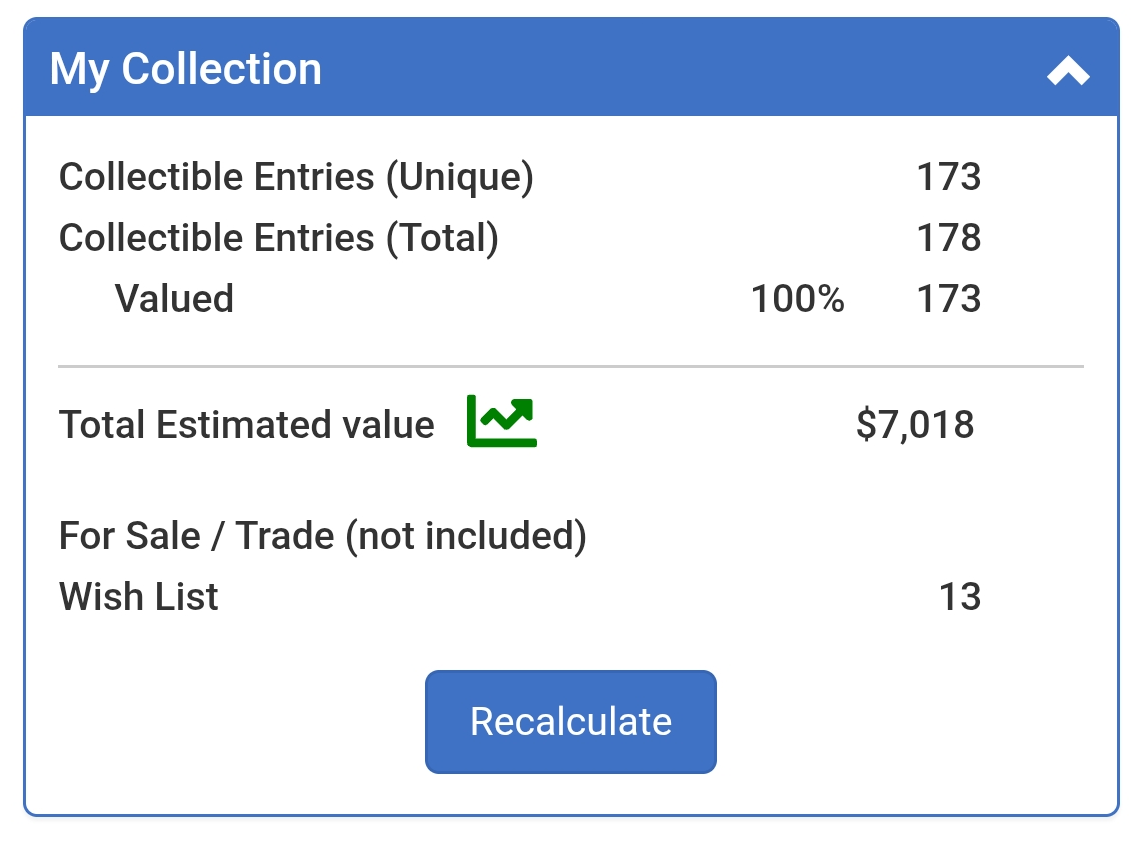Image resolution: width=1139 pixels, height=844 pixels.
Task: Collapse the My Collection panel chevron
Action: (x=1068, y=70)
